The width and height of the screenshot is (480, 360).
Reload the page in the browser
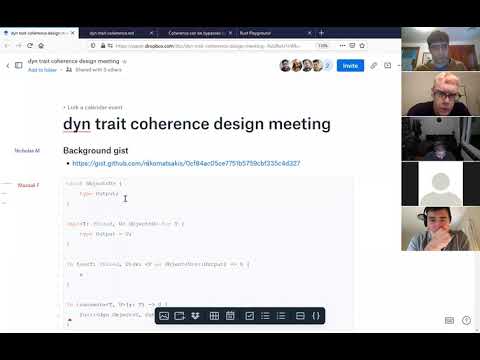[x=30, y=46]
